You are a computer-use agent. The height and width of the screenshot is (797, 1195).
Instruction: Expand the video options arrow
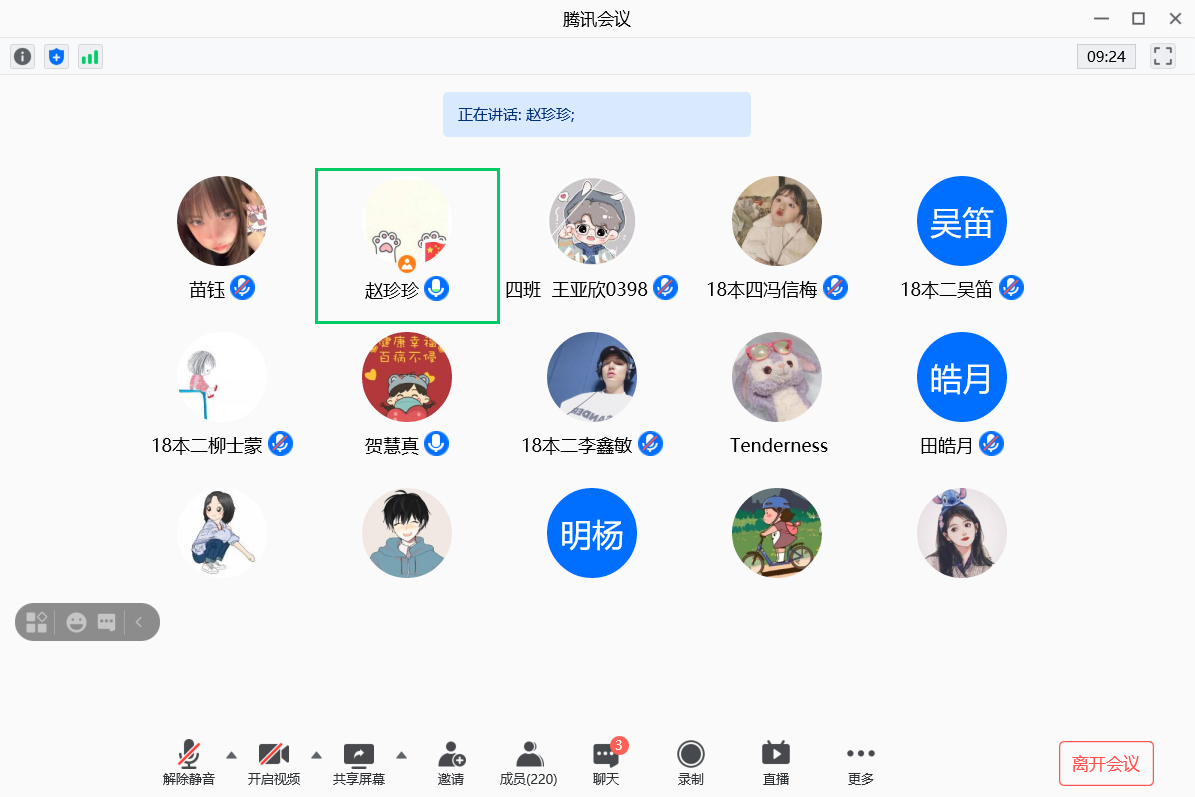coord(316,754)
